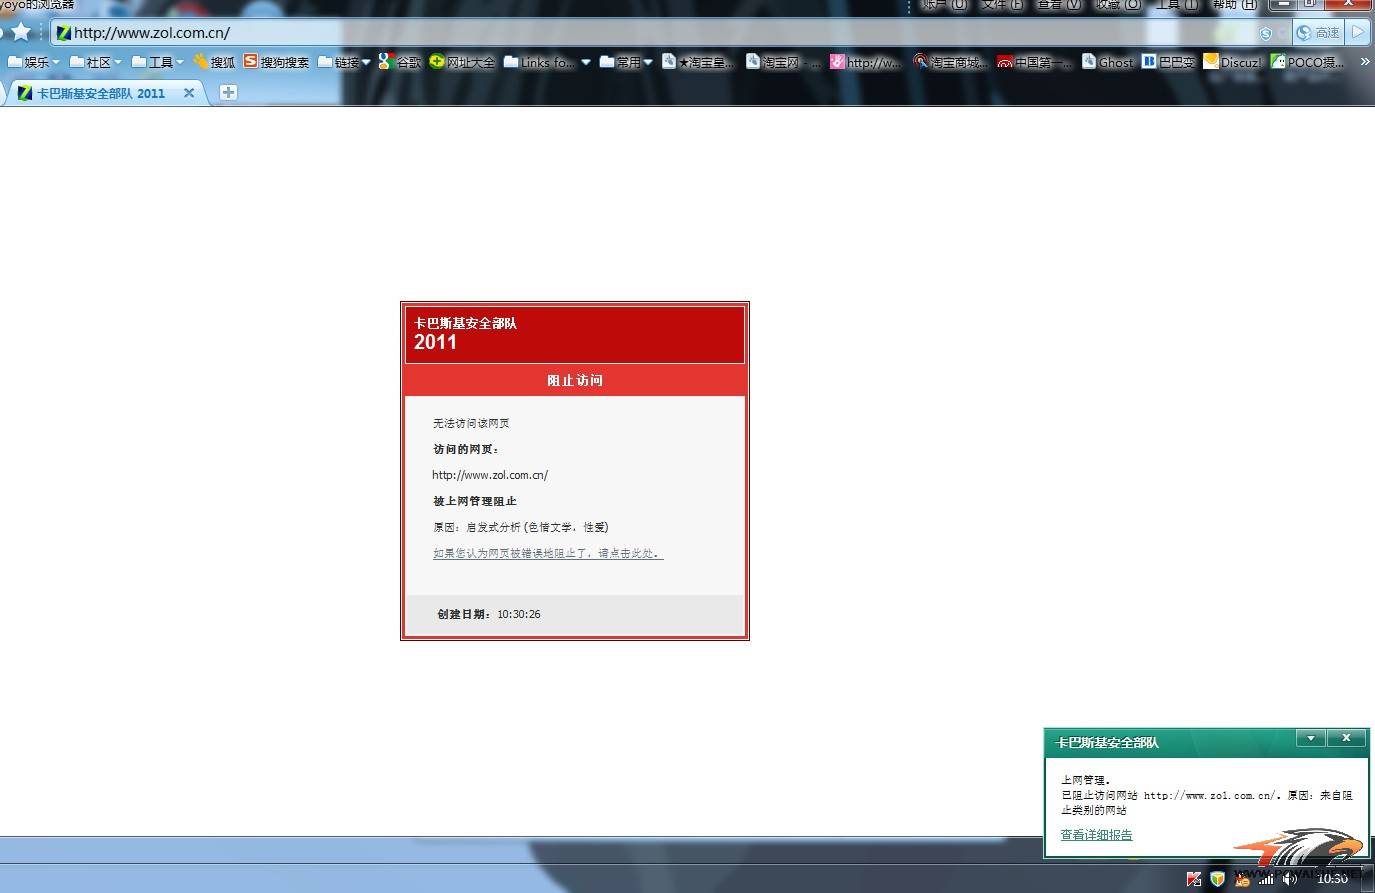Select the 卡巴斯基安全部队 2011 tab
The width and height of the screenshot is (1375, 893).
point(100,93)
